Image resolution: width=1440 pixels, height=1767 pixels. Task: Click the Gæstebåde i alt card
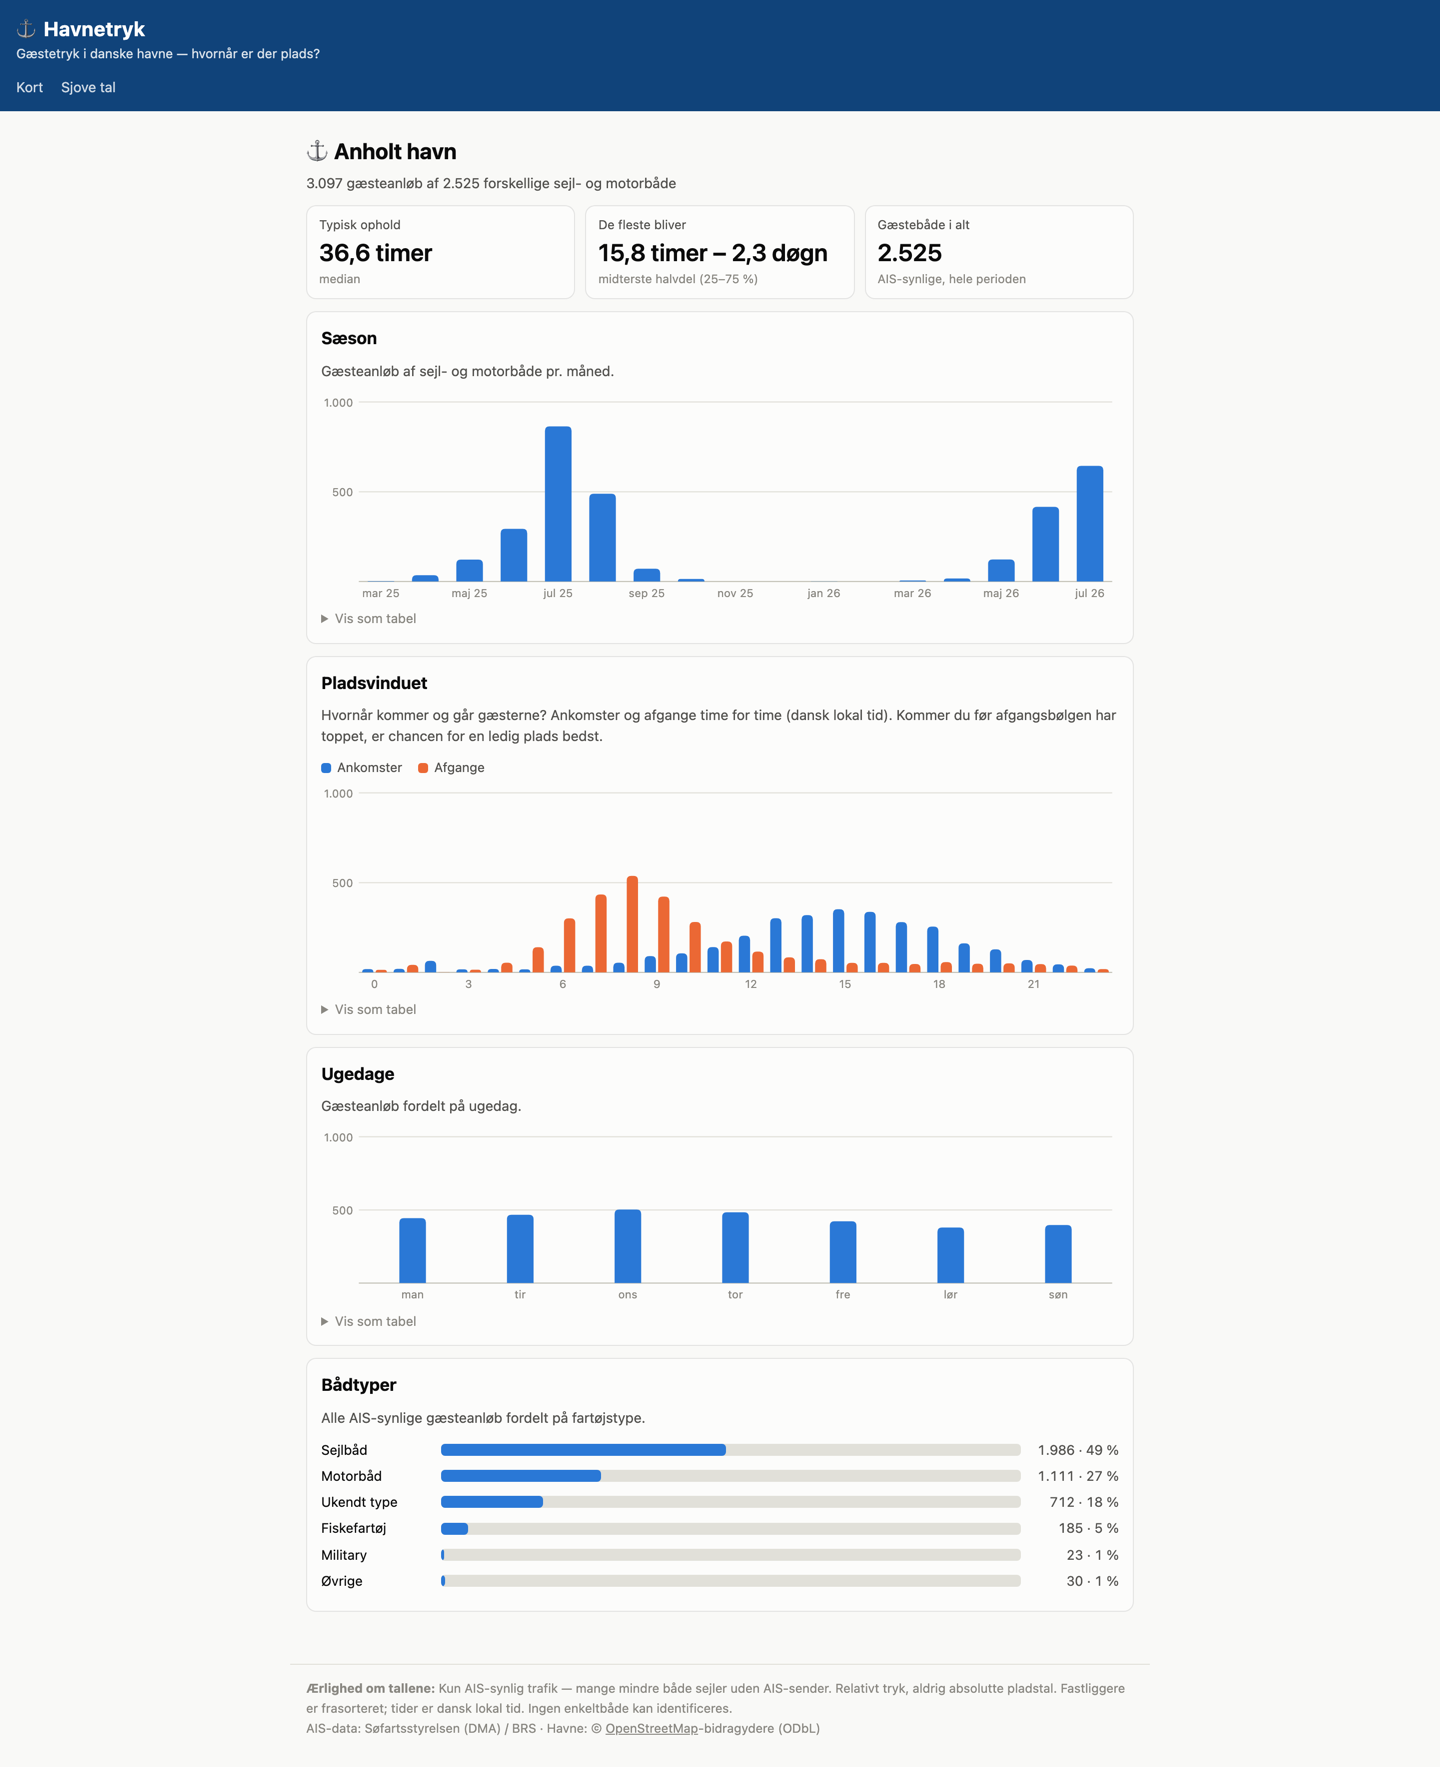[999, 252]
